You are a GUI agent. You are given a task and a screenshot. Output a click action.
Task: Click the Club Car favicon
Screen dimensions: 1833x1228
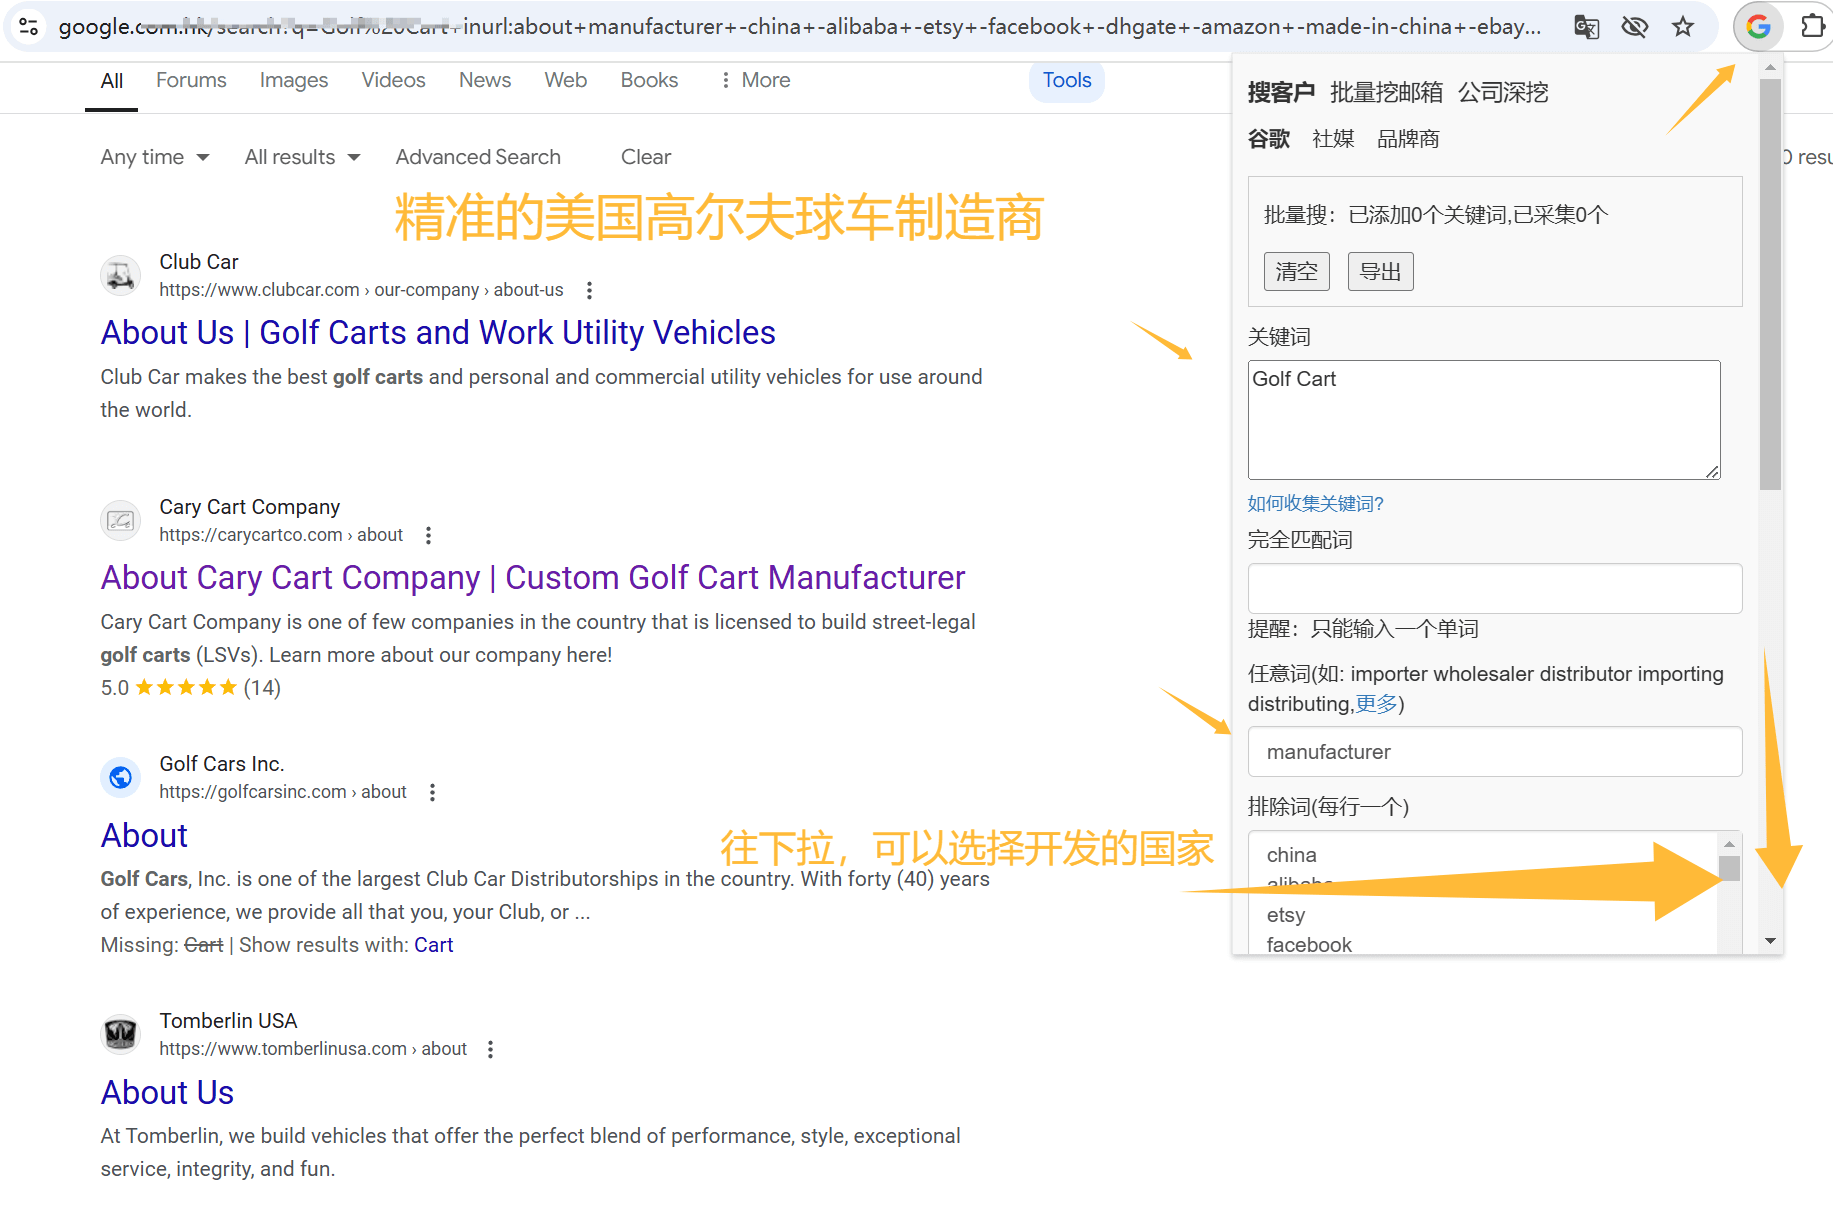click(120, 275)
